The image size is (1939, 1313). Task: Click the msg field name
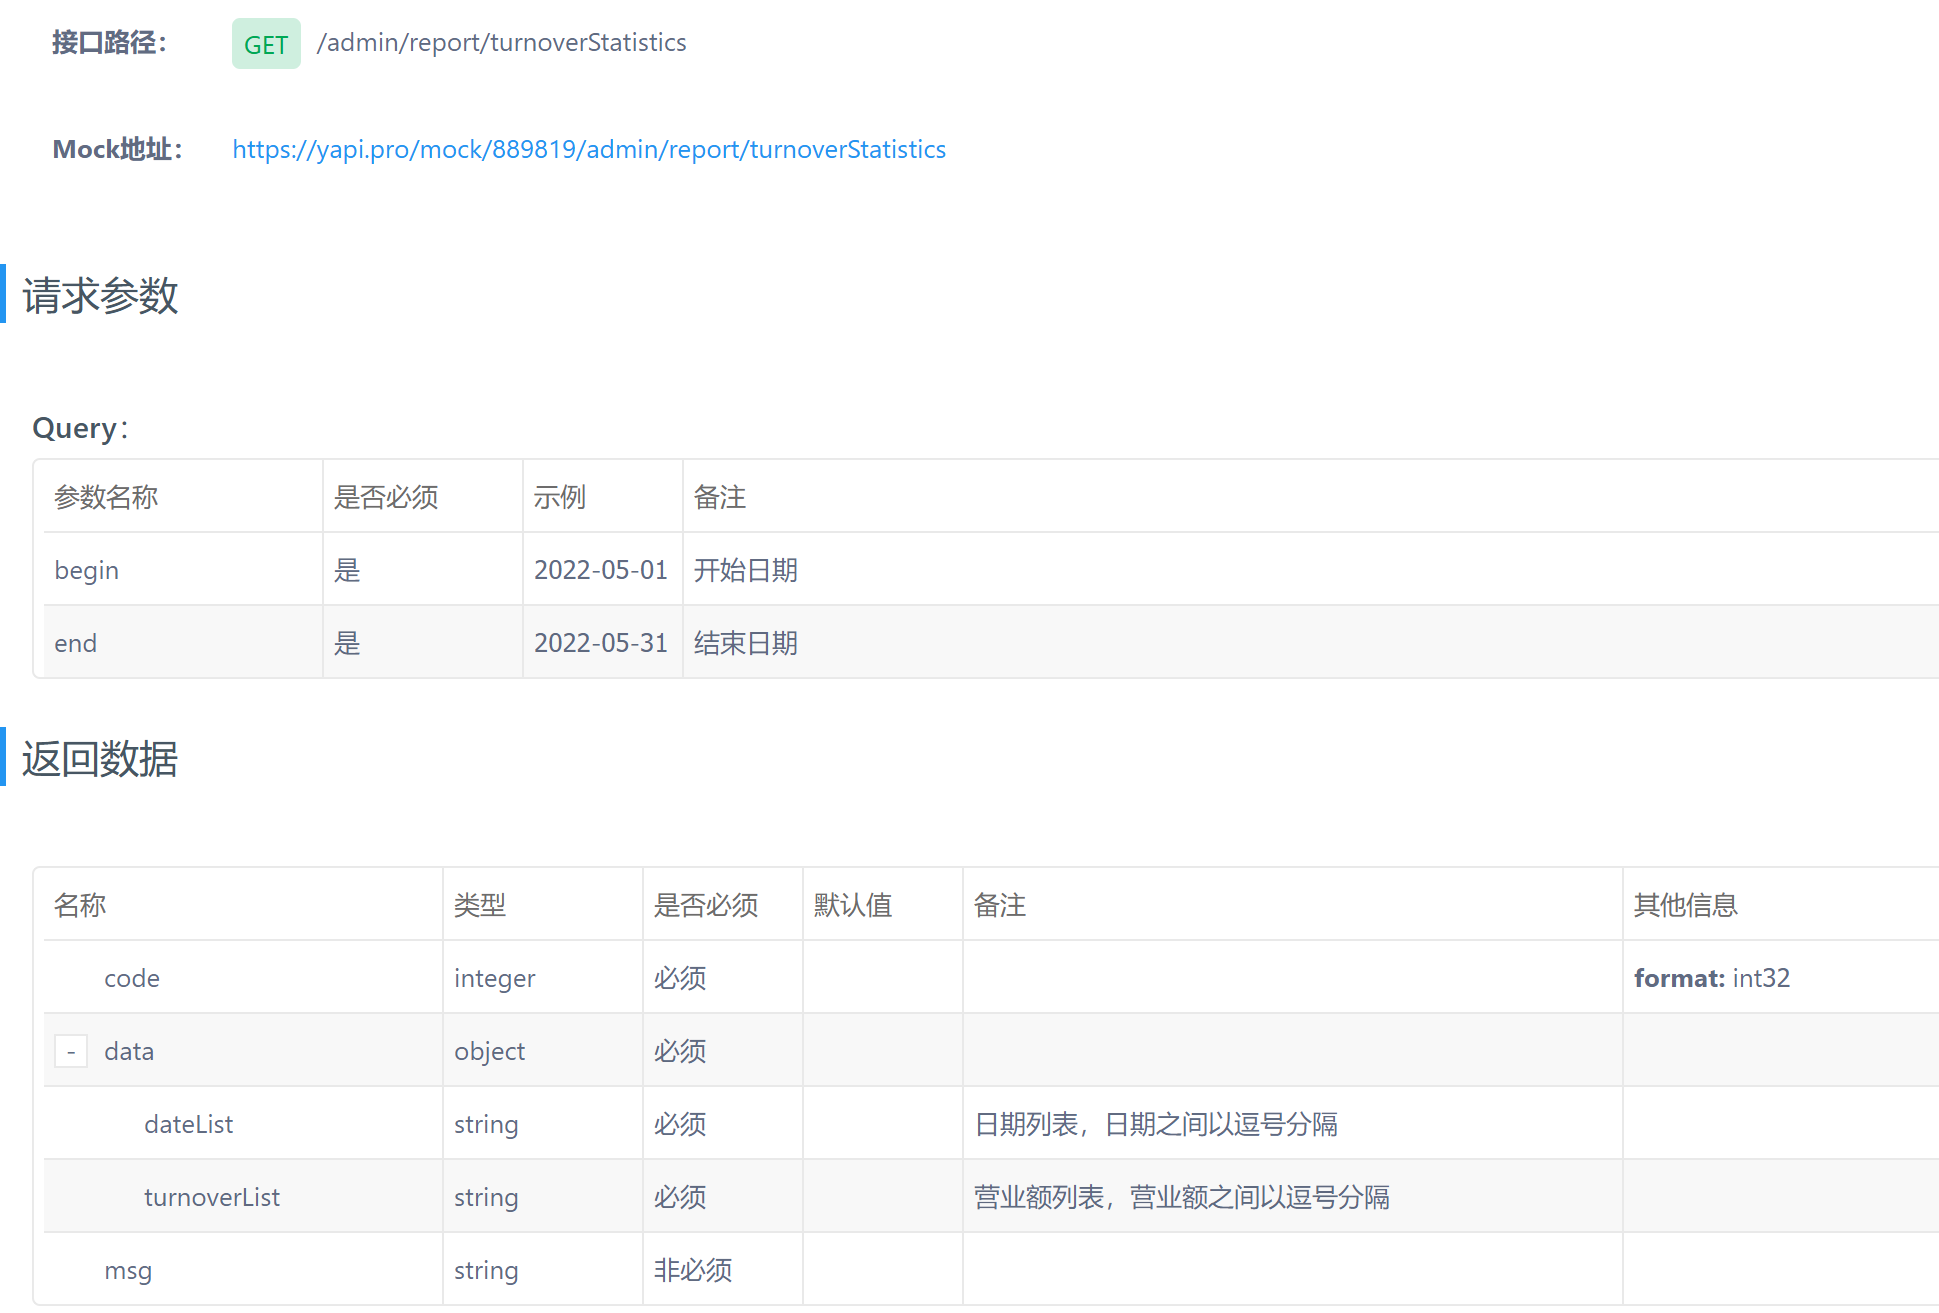(128, 1270)
